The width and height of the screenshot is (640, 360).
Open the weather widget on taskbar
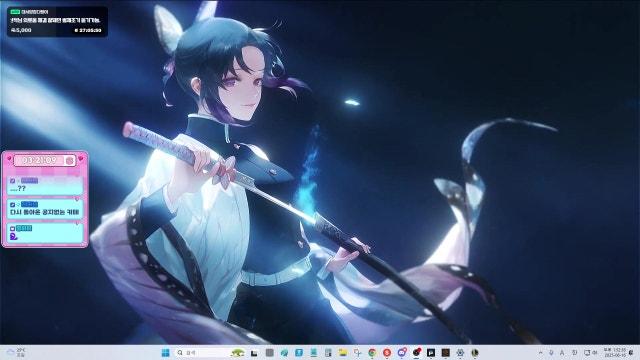coord(16,353)
